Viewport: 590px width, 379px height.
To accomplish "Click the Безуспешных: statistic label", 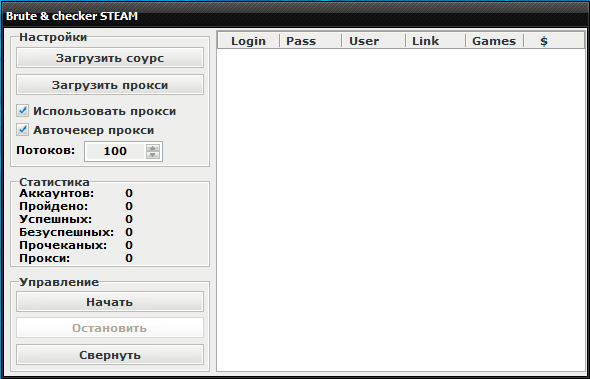I will click(x=67, y=232).
